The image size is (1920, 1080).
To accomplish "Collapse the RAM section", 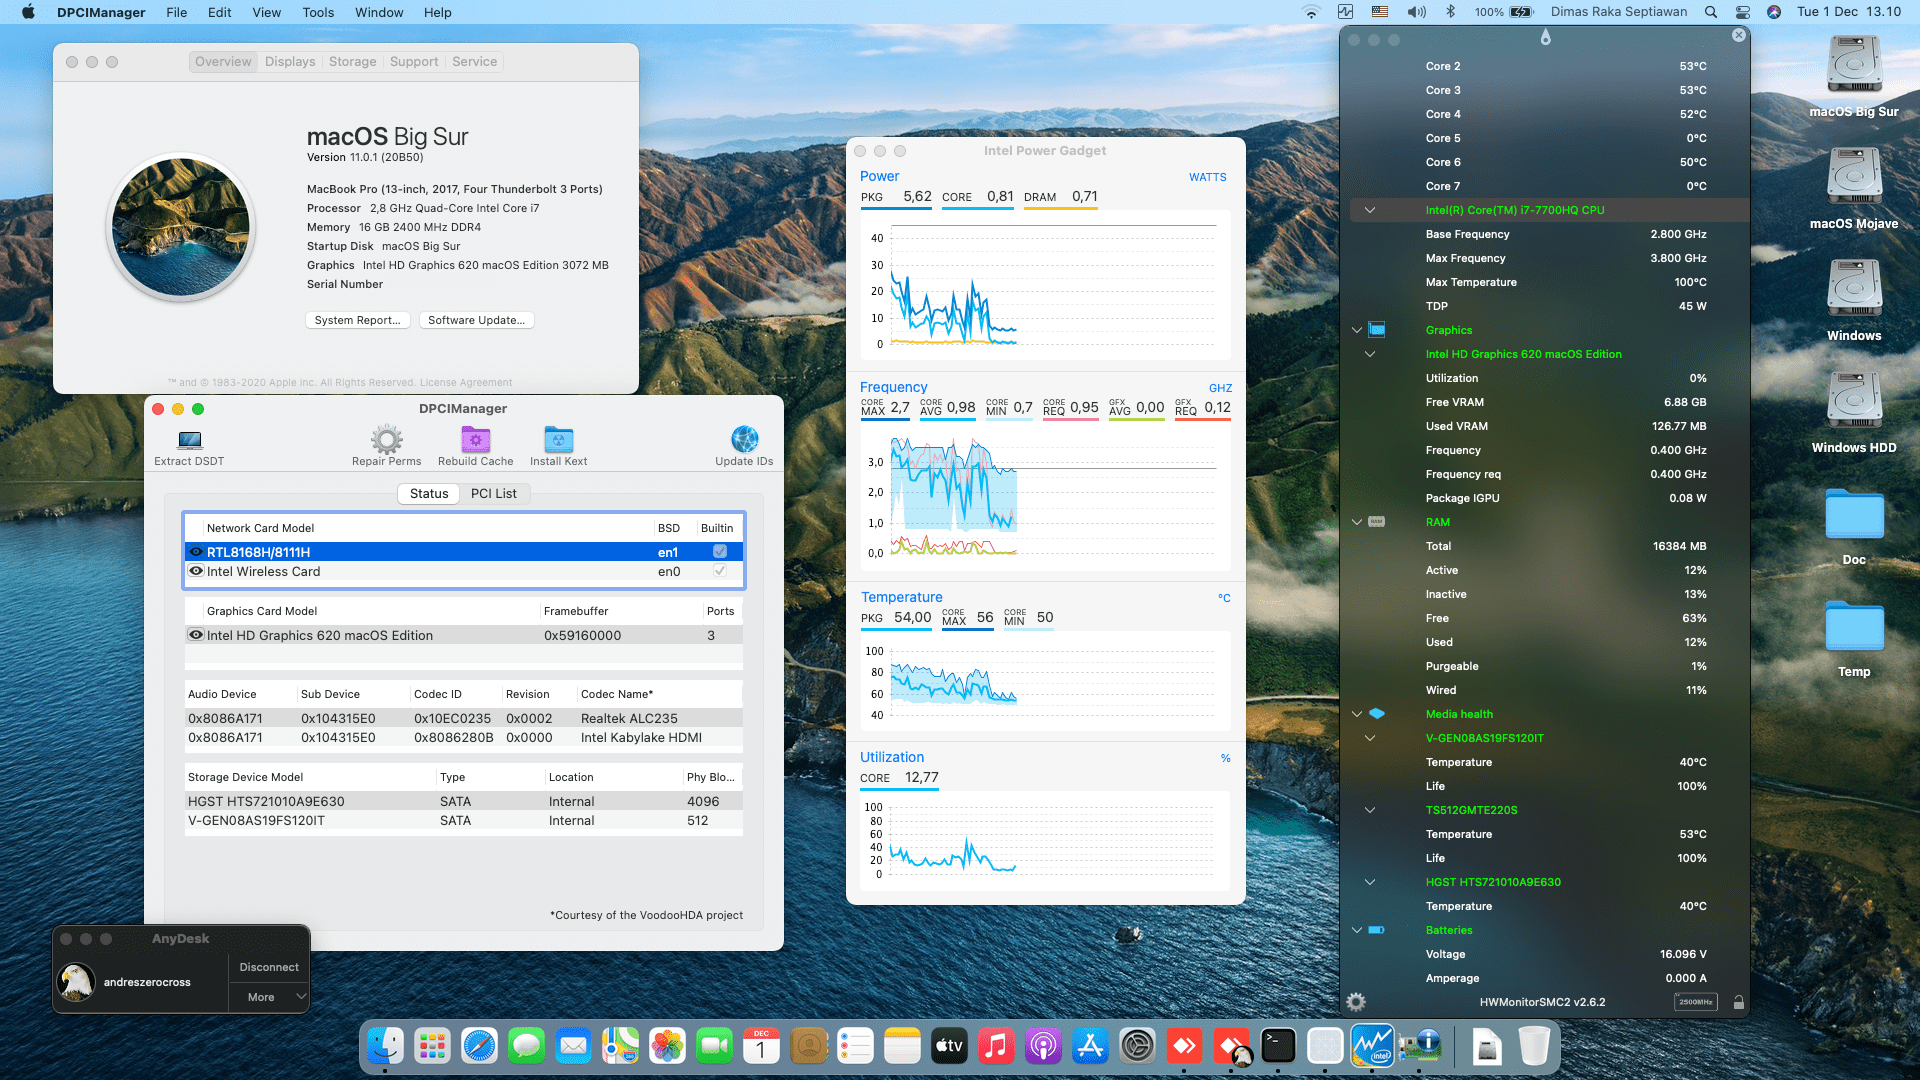I will [1357, 522].
